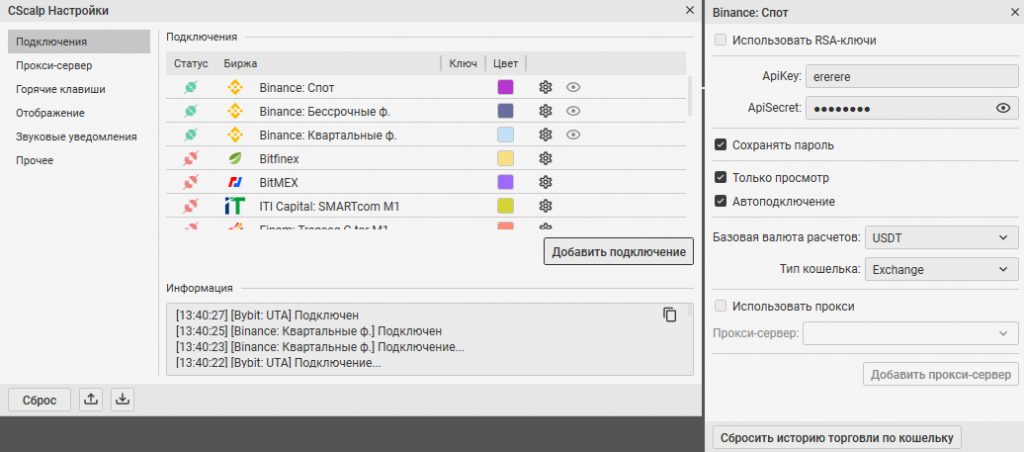Change violet color swatch for BitMEX
Image resolution: width=1024 pixels, height=452 pixels.
tap(505, 182)
